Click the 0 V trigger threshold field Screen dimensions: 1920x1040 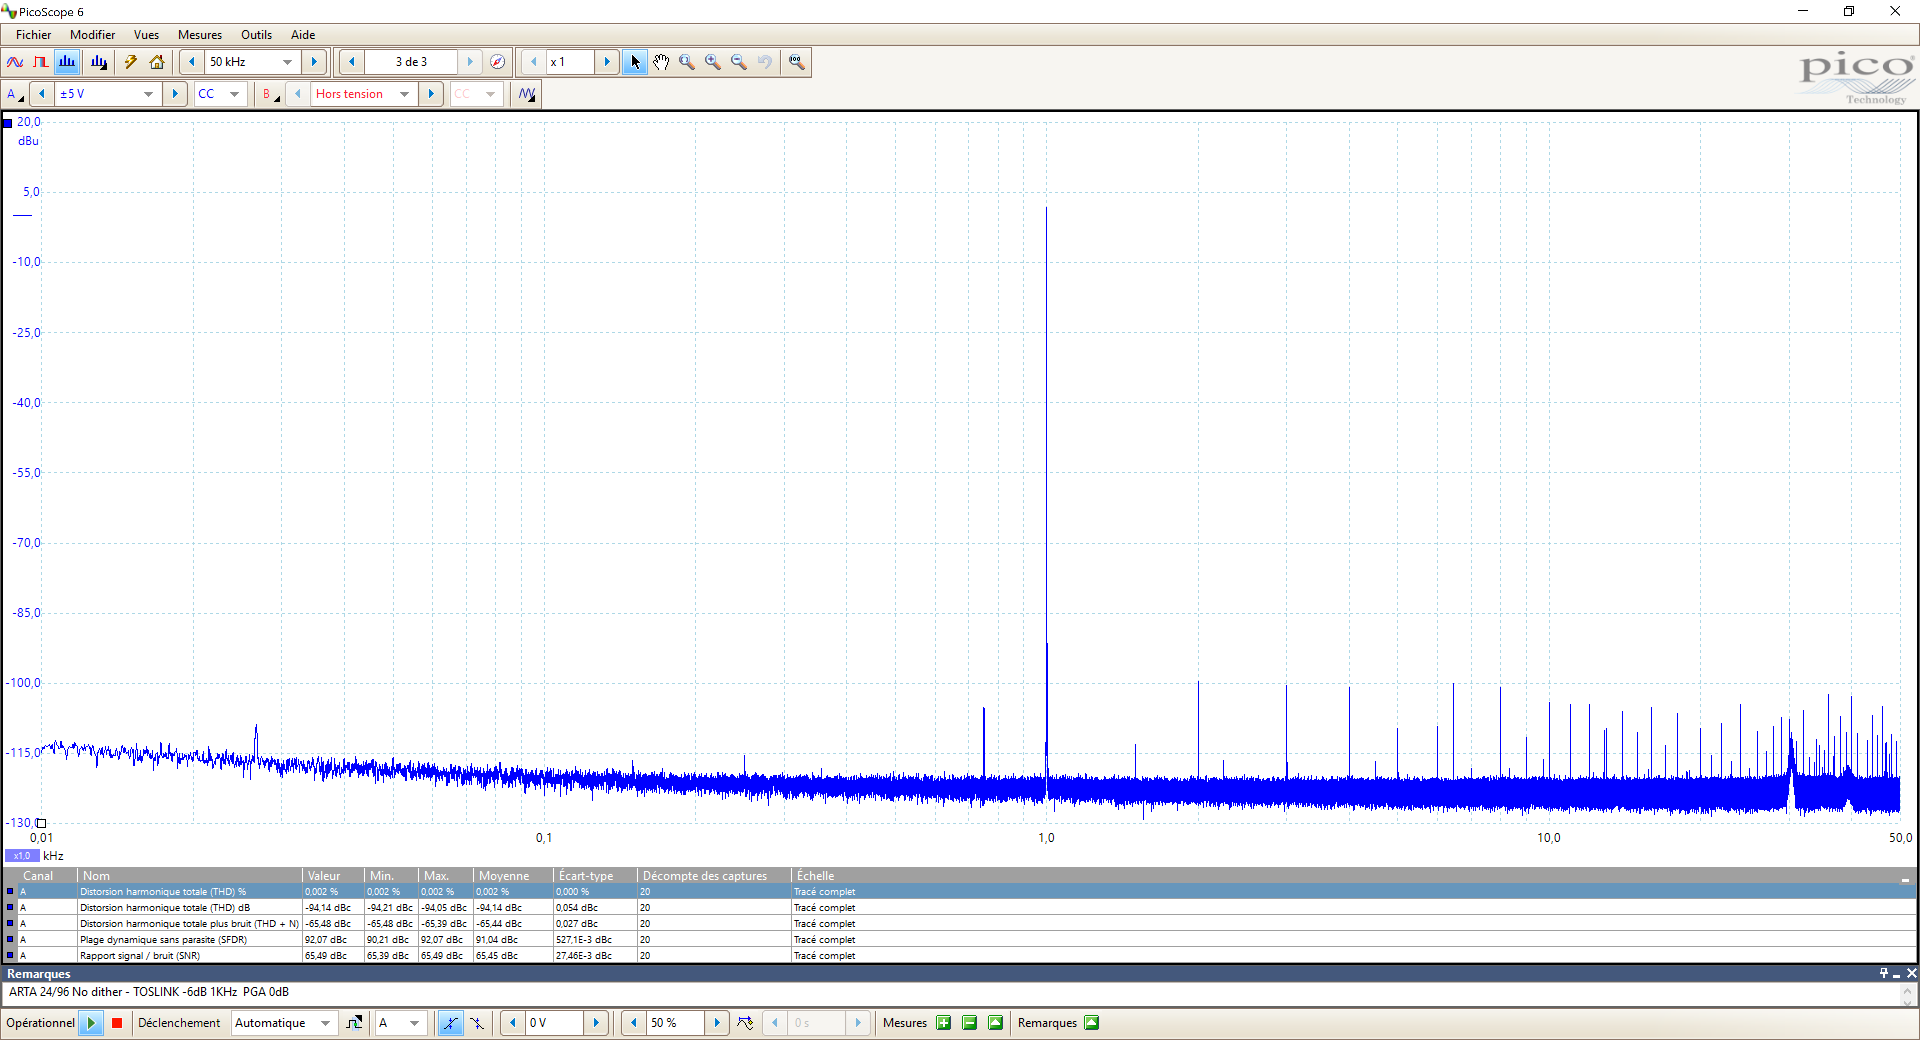click(x=554, y=1023)
